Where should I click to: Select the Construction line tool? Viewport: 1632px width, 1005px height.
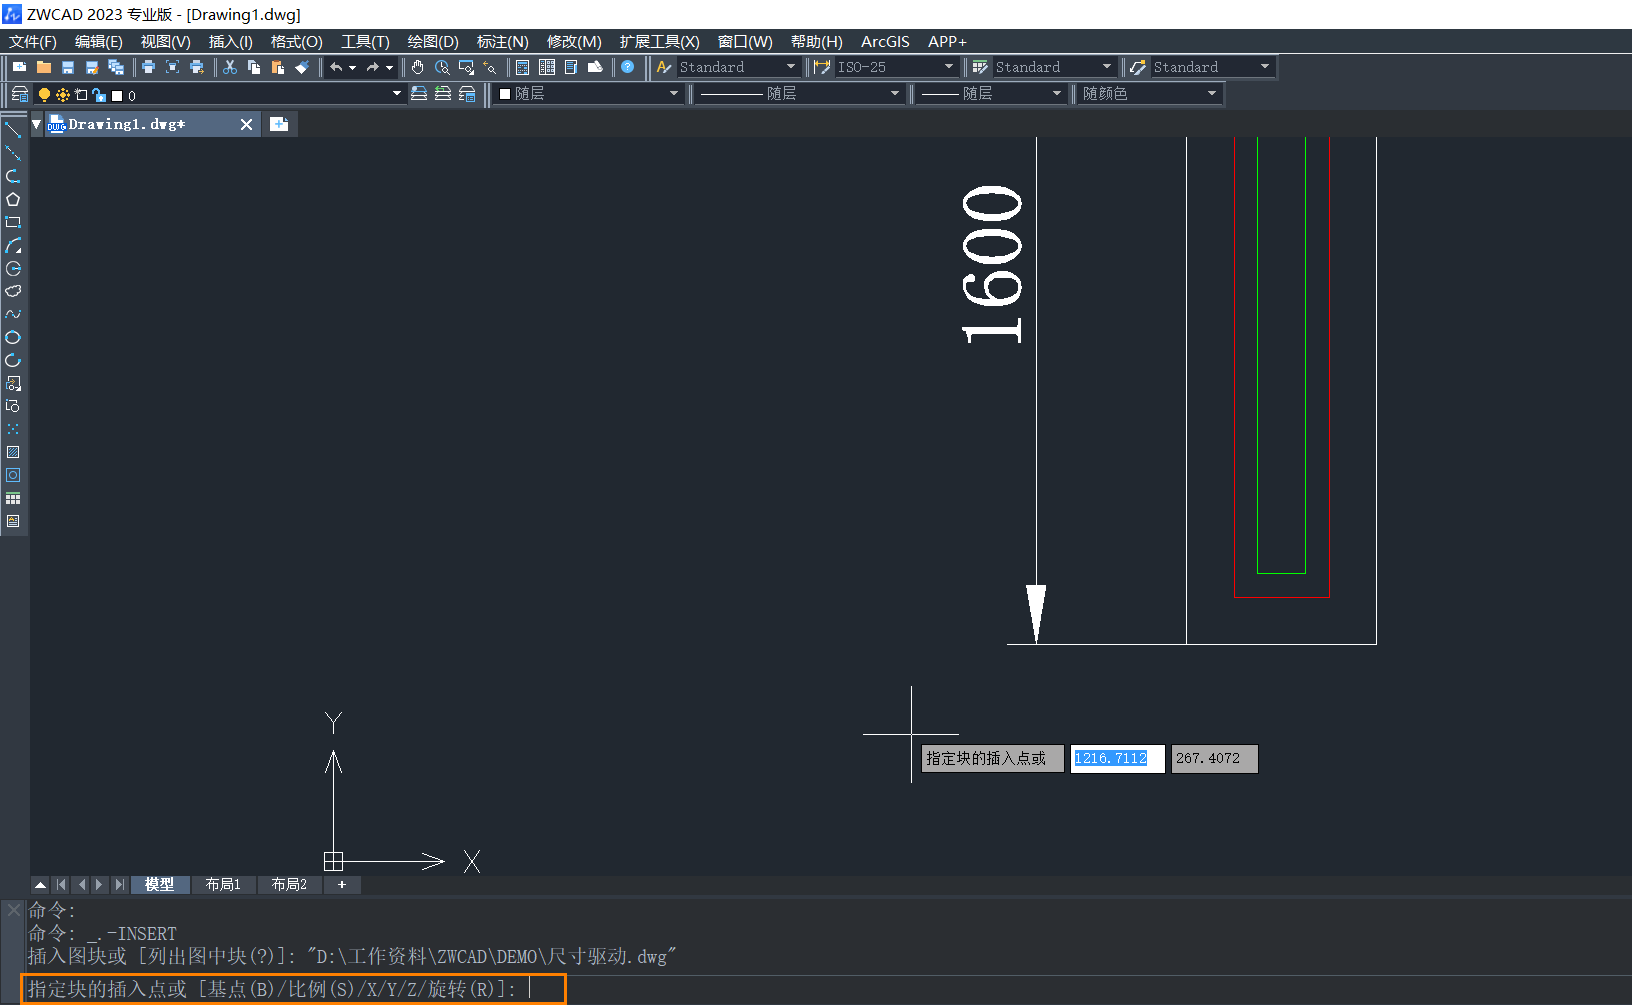pyautogui.click(x=13, y=153)
